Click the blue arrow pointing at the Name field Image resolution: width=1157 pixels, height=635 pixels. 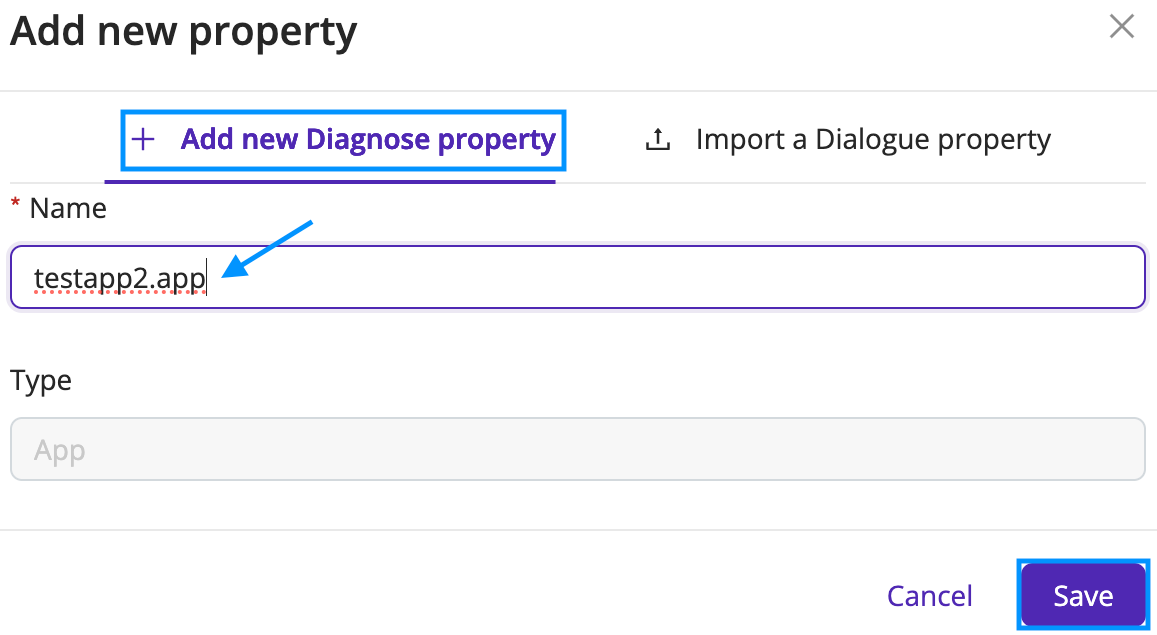(x=267, y=249)
